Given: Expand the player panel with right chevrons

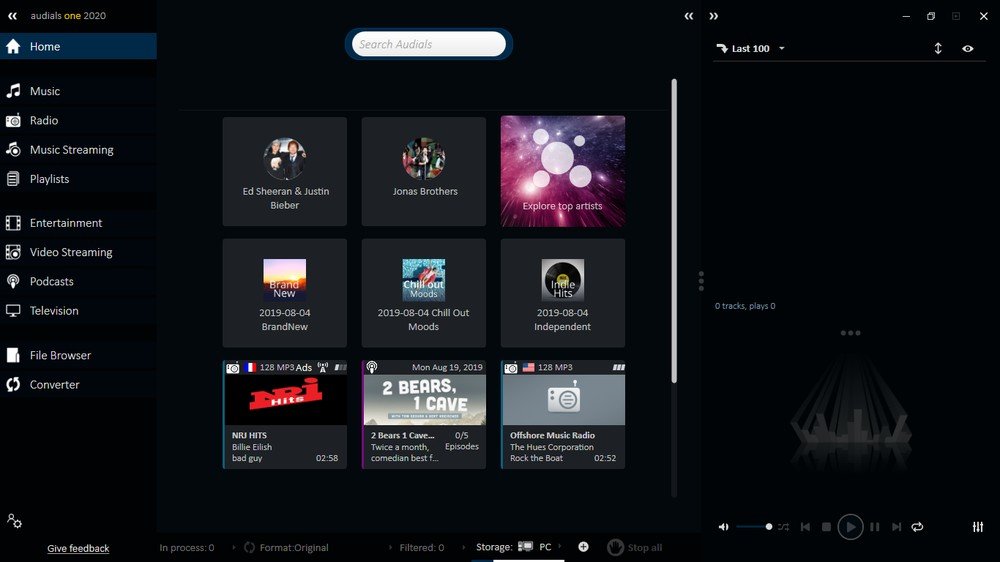Looking at the screenshot, I should 714,16.
